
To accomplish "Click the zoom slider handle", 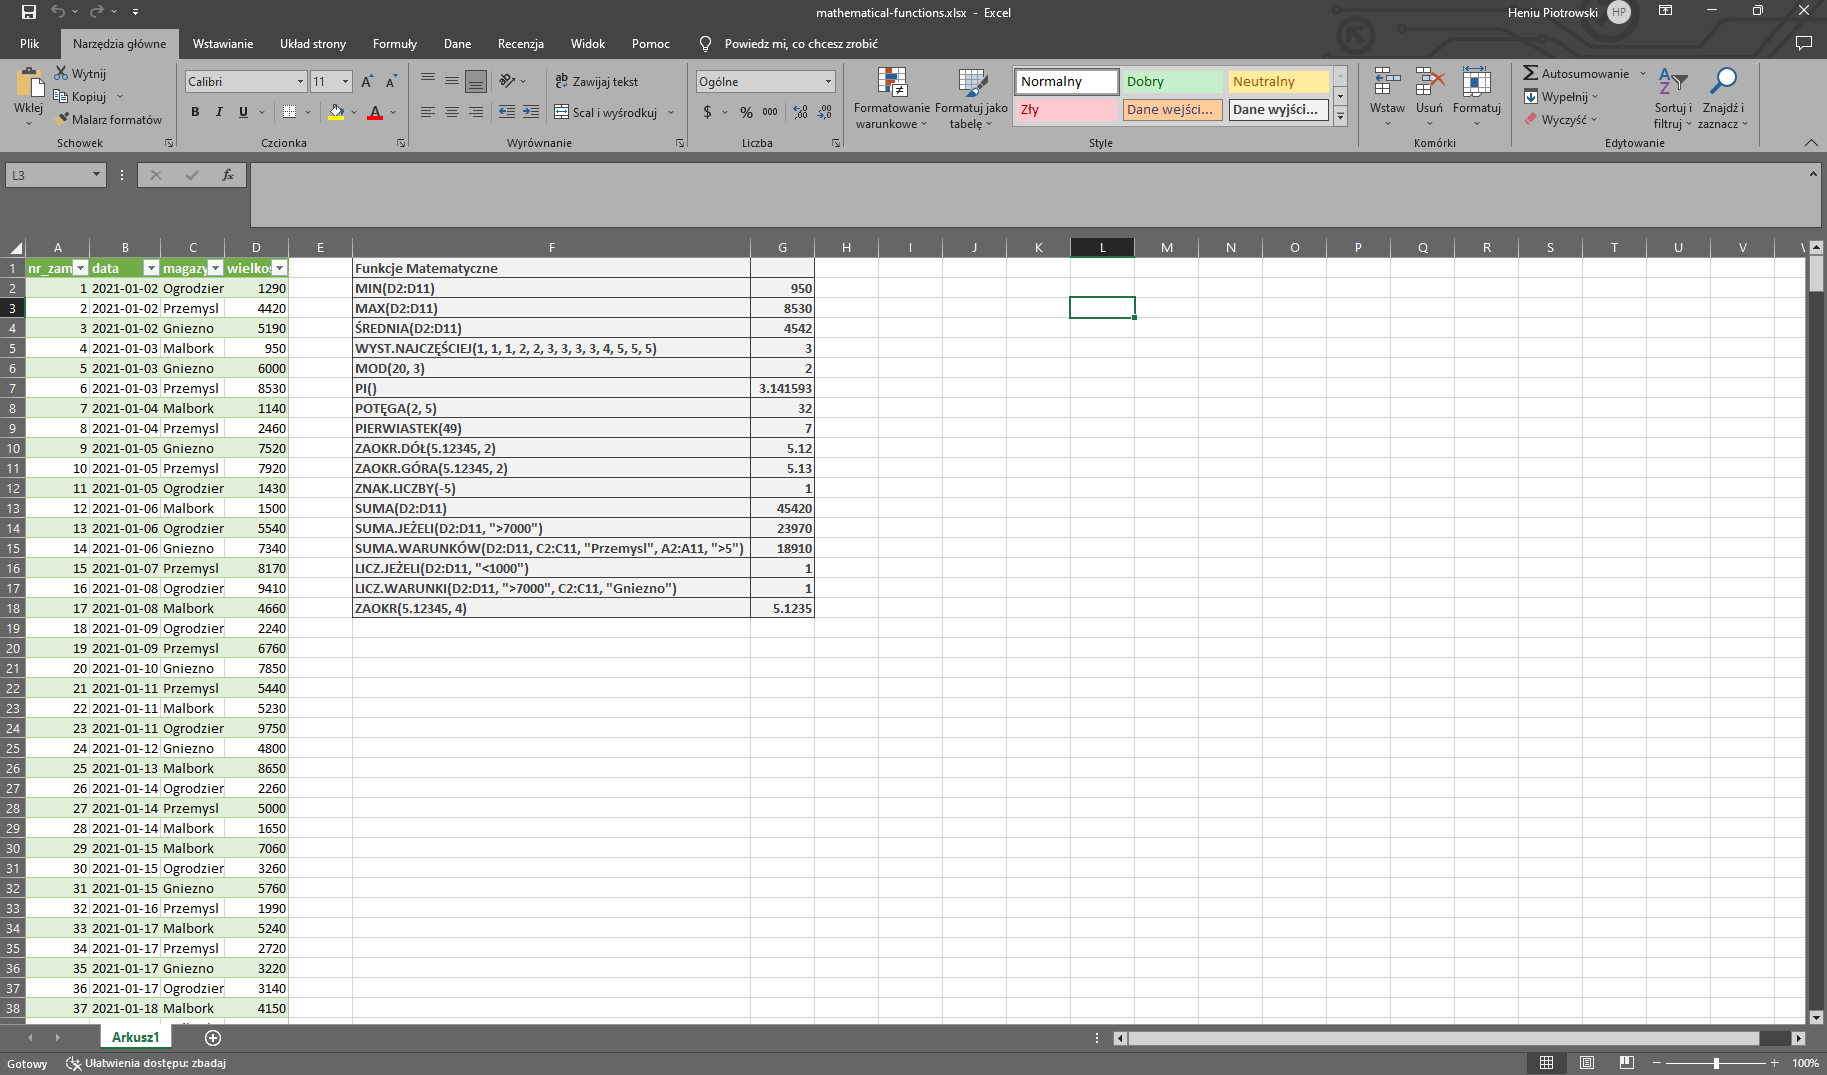I will pyautogui.click(x=1716, y=1063).
